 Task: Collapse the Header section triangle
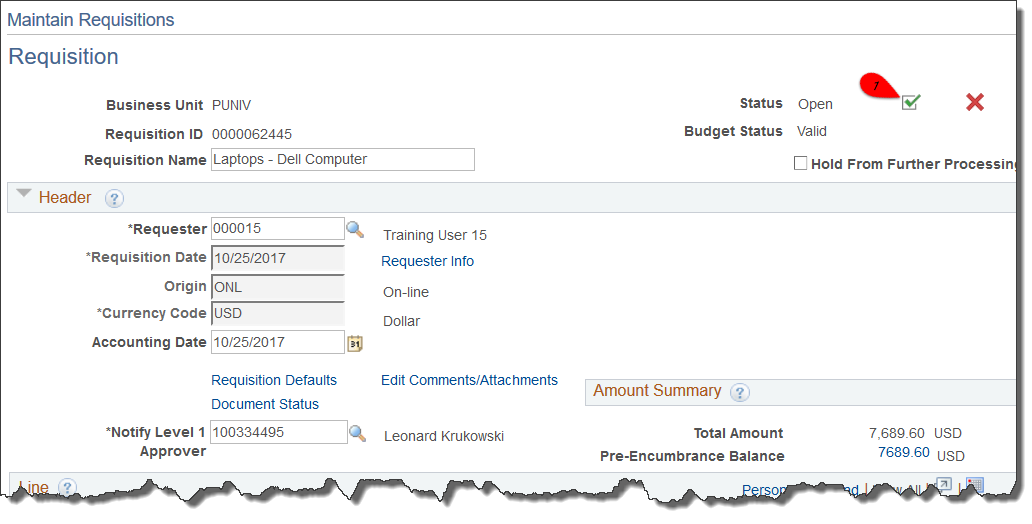pyautogui.click(x=24, y=196)
